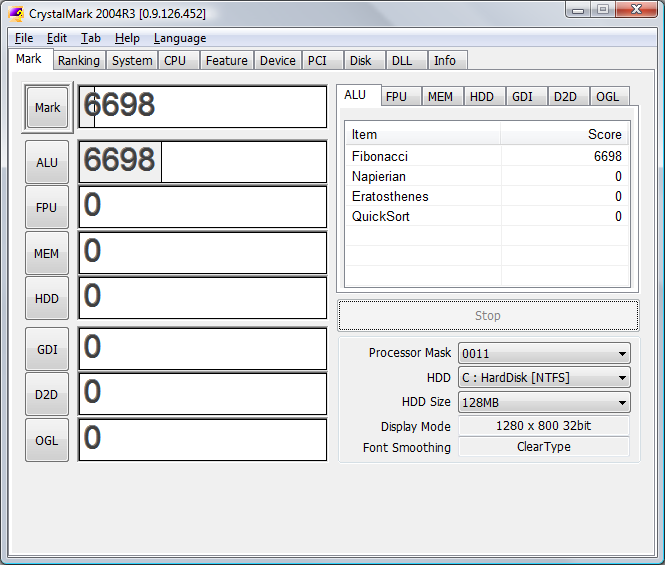Select the Eratosthenes row
665x565 pixels.
click(487, 196)
